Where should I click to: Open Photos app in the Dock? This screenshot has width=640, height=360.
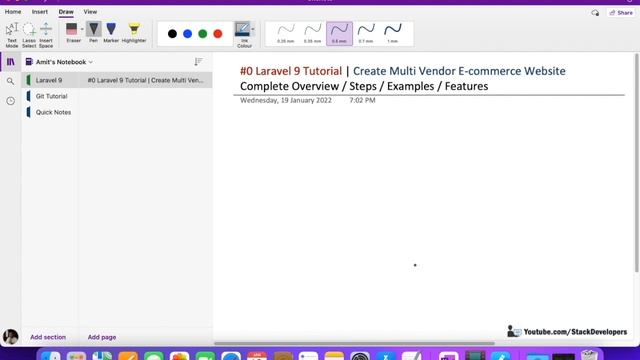click(x=180, y=356)
